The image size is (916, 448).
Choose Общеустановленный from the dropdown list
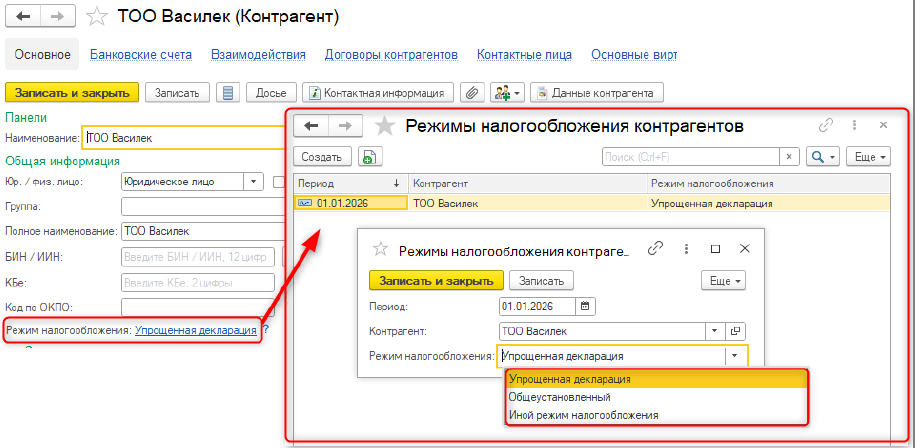click(559, 397)
